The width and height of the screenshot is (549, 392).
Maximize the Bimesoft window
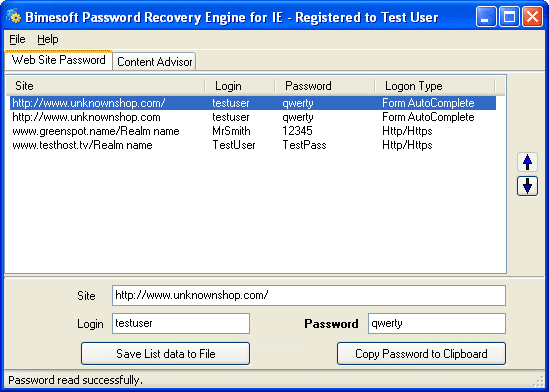click(509, 16)
